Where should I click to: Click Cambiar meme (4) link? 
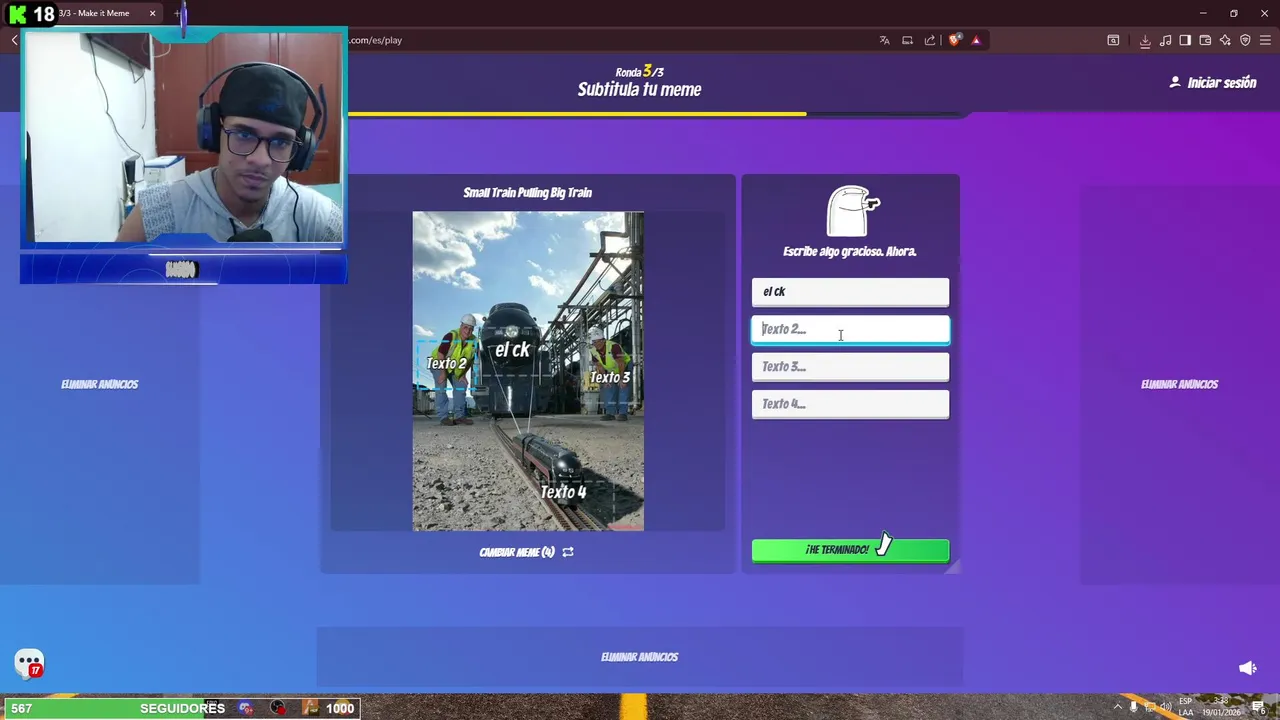[x=517, y=552]
